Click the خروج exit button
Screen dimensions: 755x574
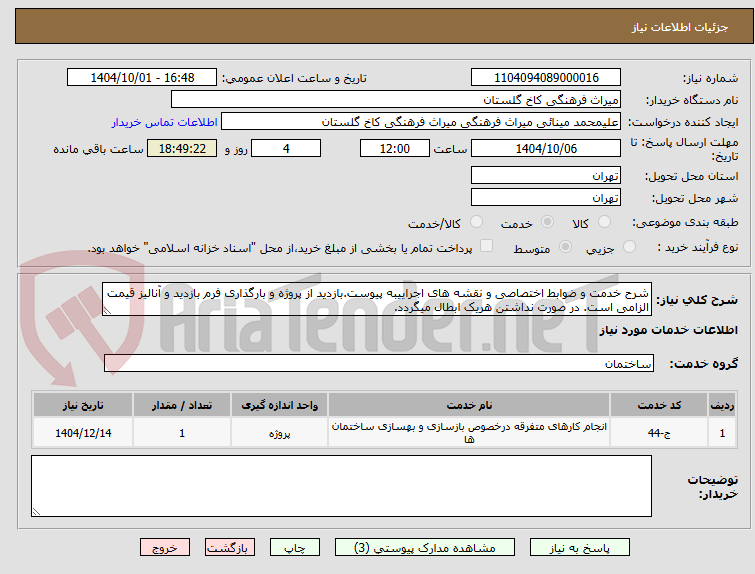point(165,548)
